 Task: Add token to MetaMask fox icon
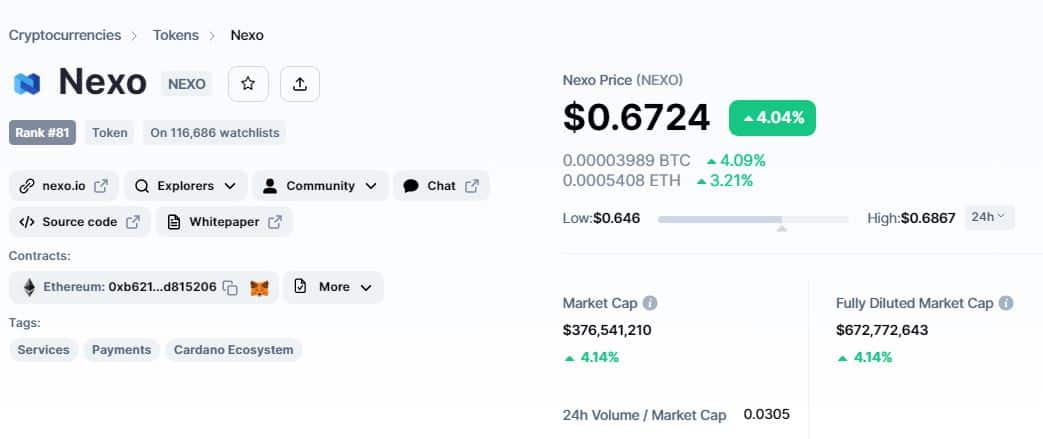(259, 288)
